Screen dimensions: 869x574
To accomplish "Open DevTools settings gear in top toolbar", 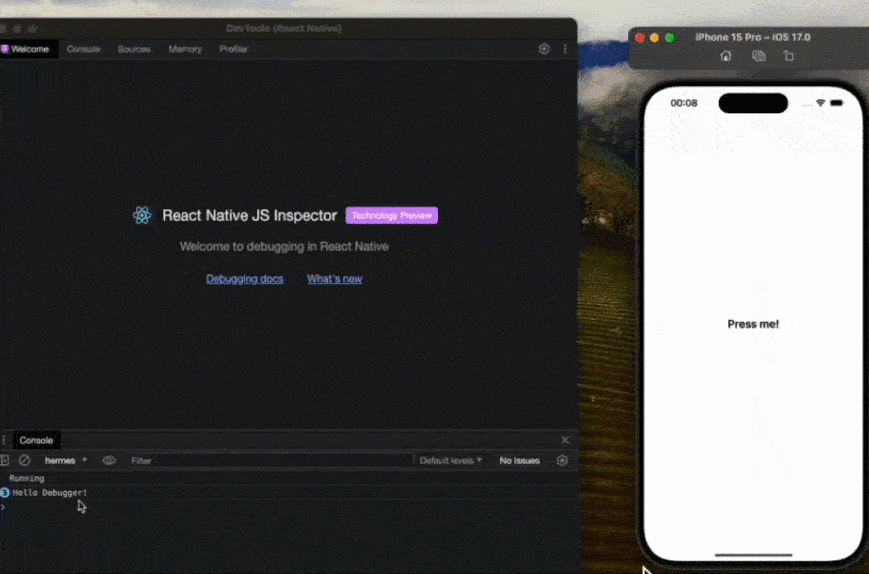I will click(544, 49).
